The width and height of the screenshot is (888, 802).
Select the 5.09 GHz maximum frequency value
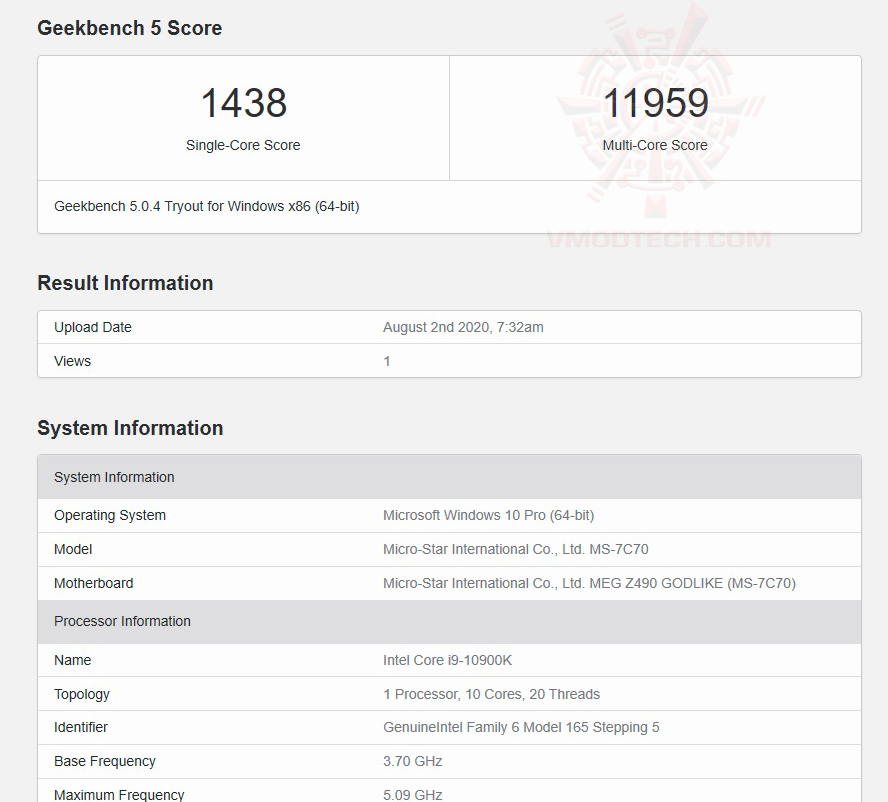(413, 795)
